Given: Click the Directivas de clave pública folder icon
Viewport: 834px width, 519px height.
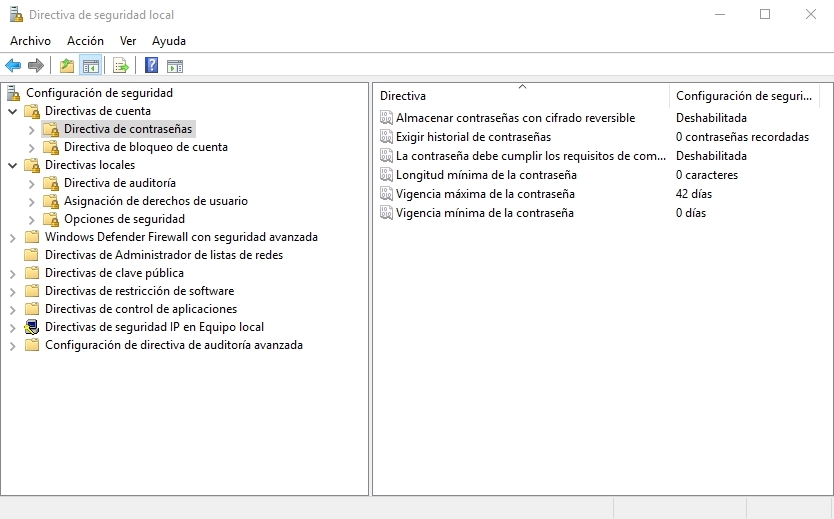Looking at the screenshot, I should 32,273.
